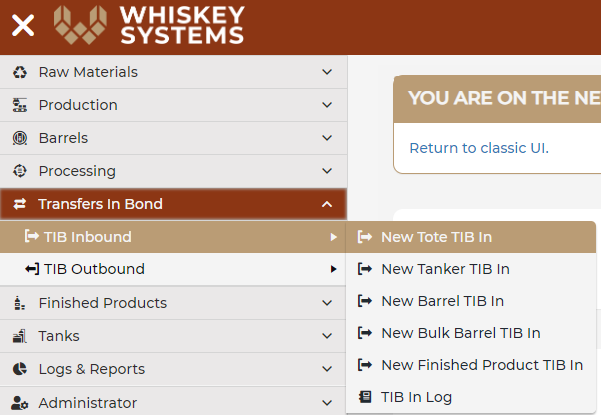Click the Administrator user-gear icon
Viewport: 601px width, 415px height.
click(20, 403)
